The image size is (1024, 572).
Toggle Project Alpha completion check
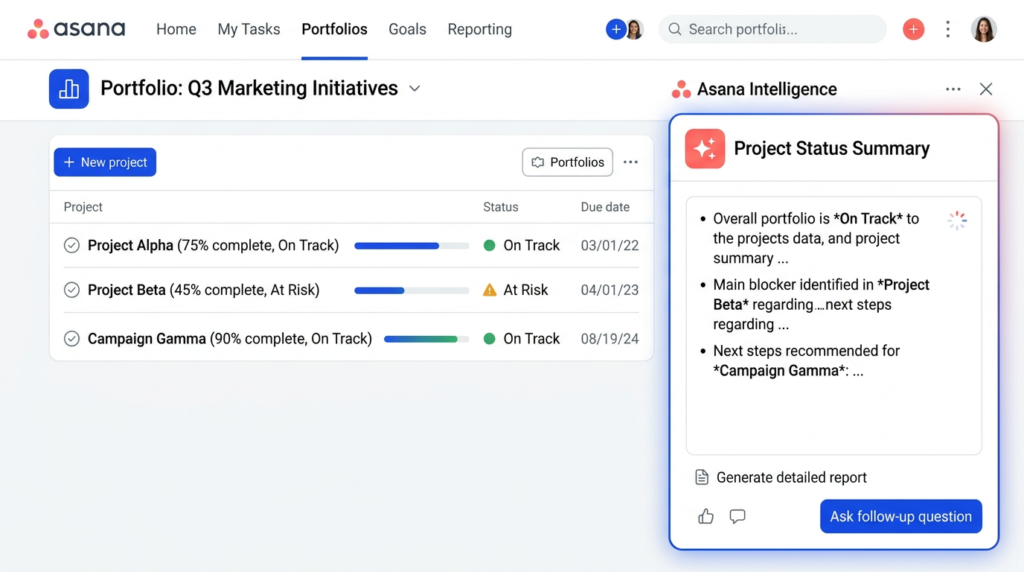72,246
